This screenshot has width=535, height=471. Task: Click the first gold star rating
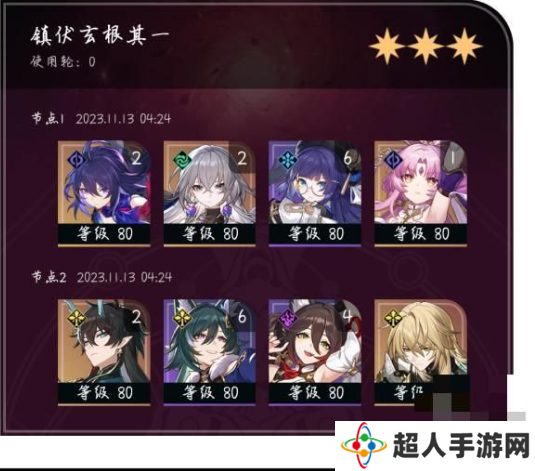pos(387,46)
